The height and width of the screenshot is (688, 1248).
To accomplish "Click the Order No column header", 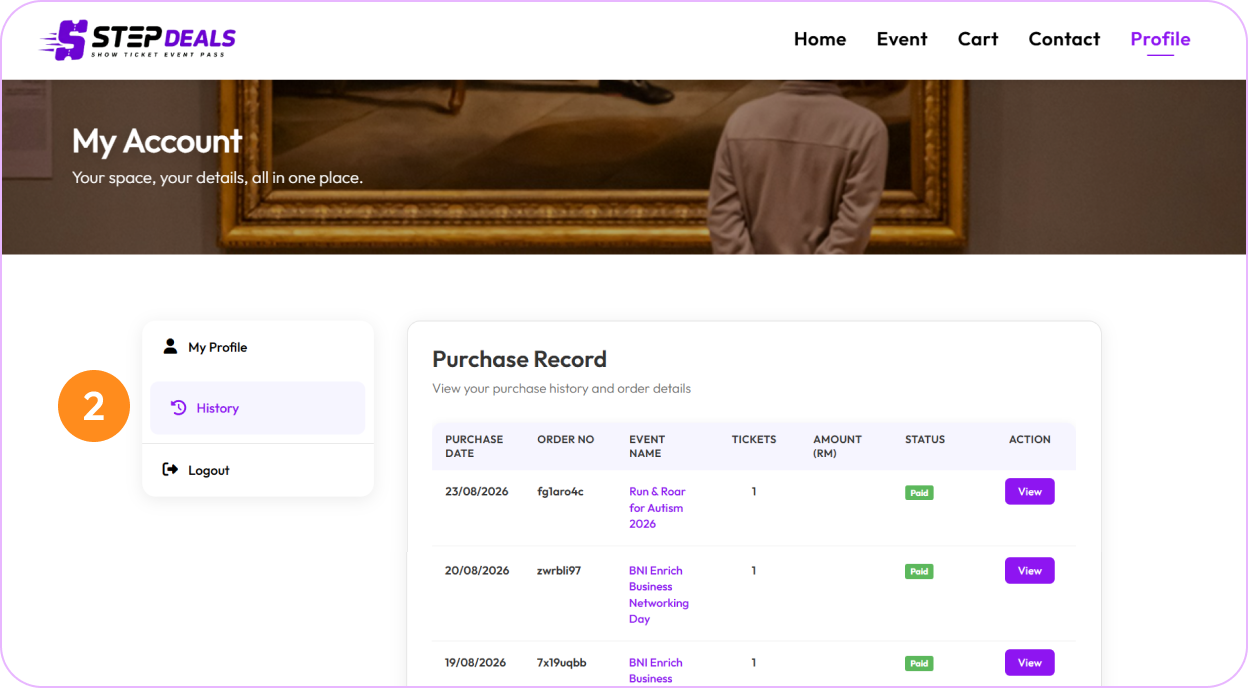I will [x=566, y=439].
